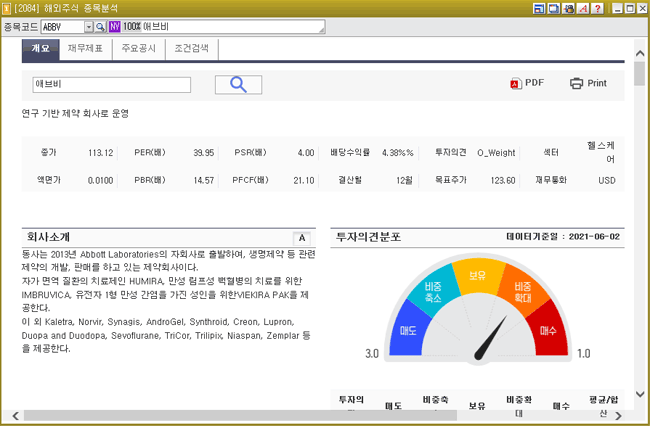Click the 투자의견분포 section heading

pyautogui.click(x=368, y=237)
